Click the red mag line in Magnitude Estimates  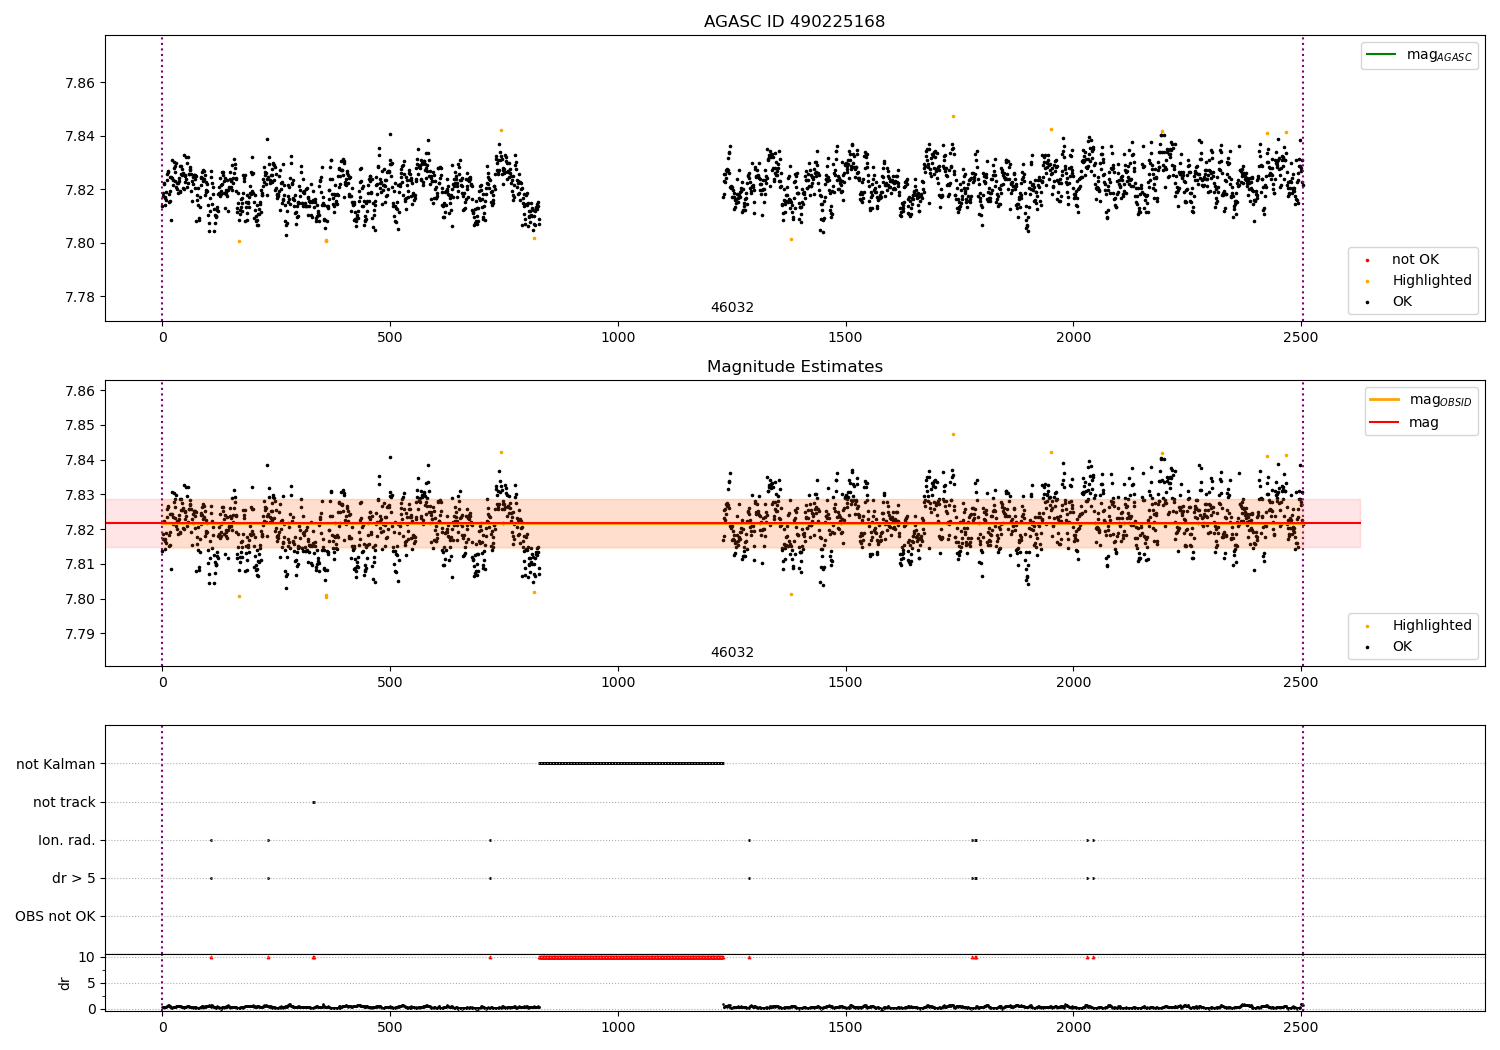[x=733, y=523]
